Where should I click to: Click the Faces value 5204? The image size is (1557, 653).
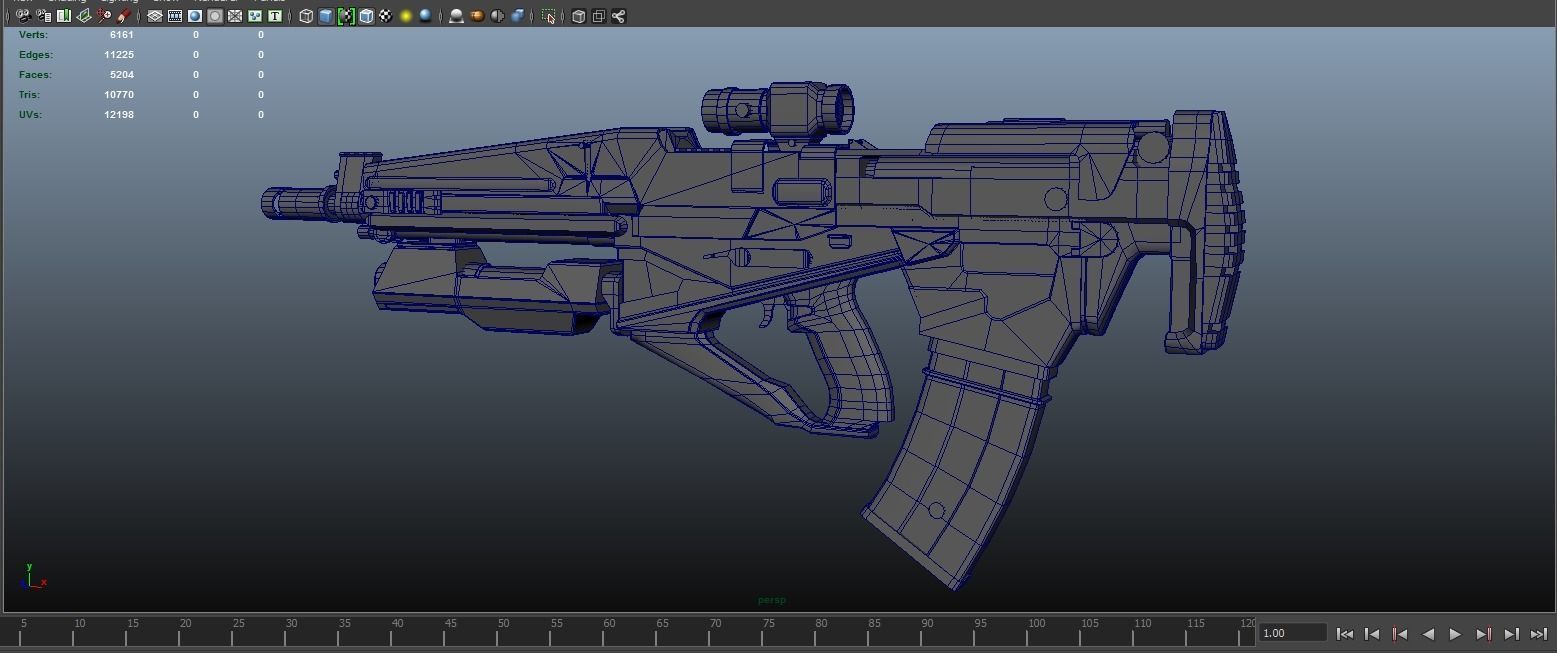coord(122,74)
